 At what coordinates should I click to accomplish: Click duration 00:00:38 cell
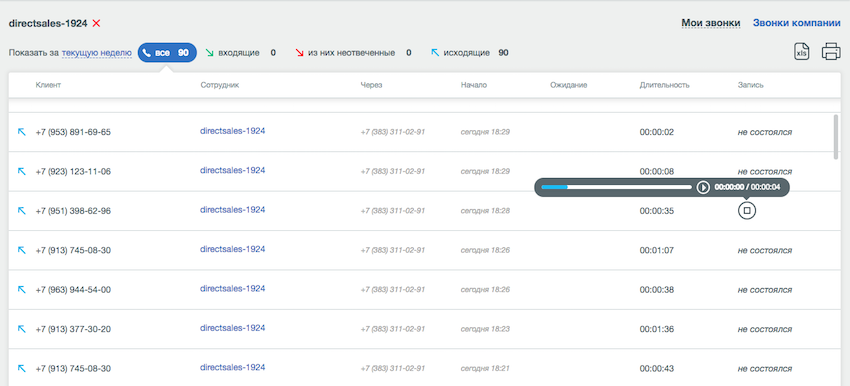click(656, 290)
